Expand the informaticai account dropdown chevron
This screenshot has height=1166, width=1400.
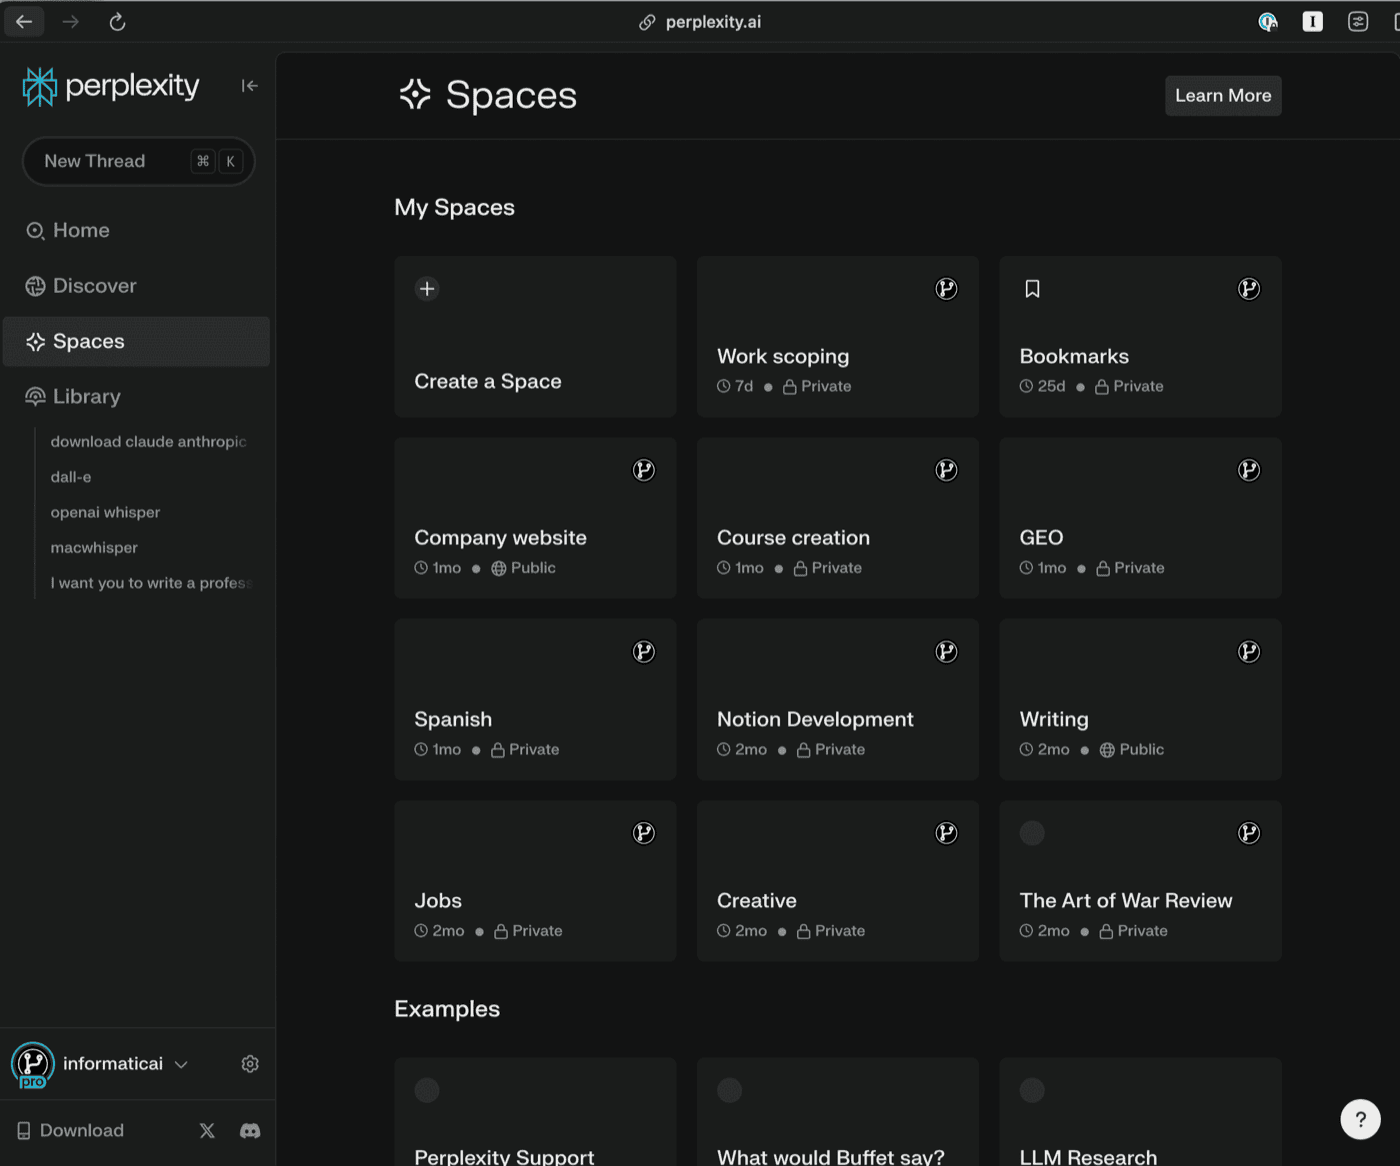click(181, 1065)
